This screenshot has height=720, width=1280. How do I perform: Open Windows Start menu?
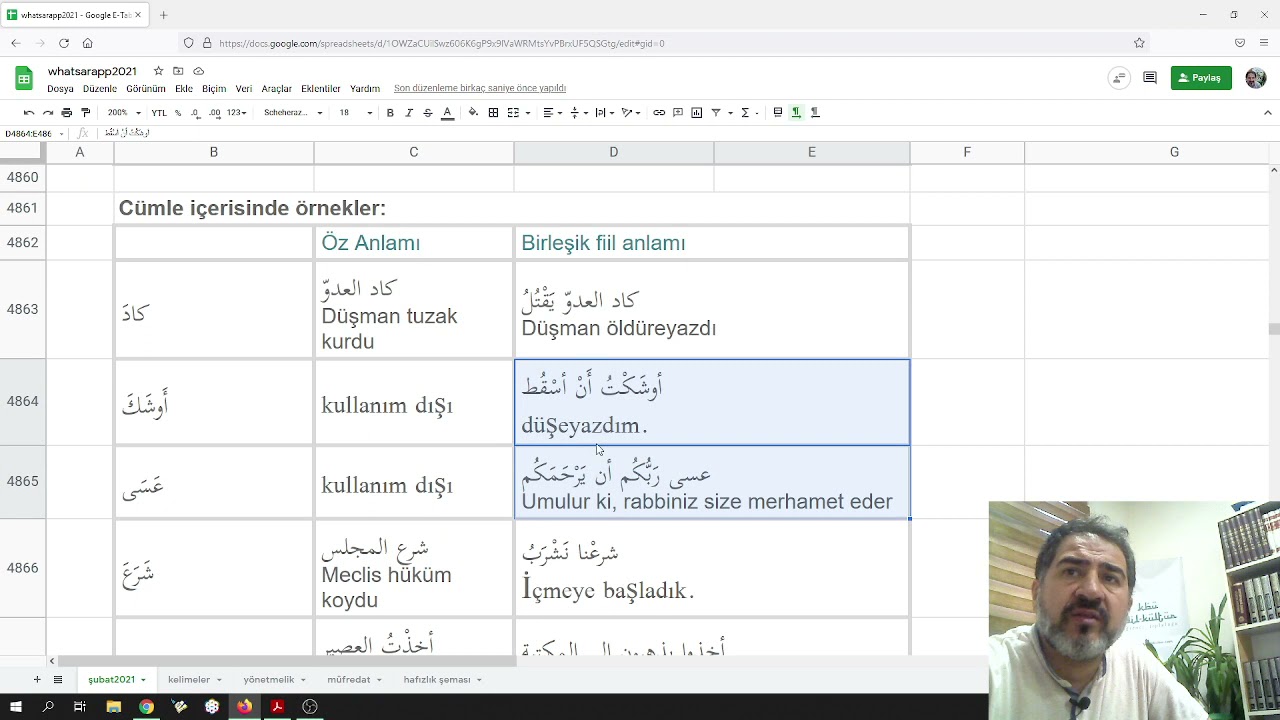pos(15,707)
